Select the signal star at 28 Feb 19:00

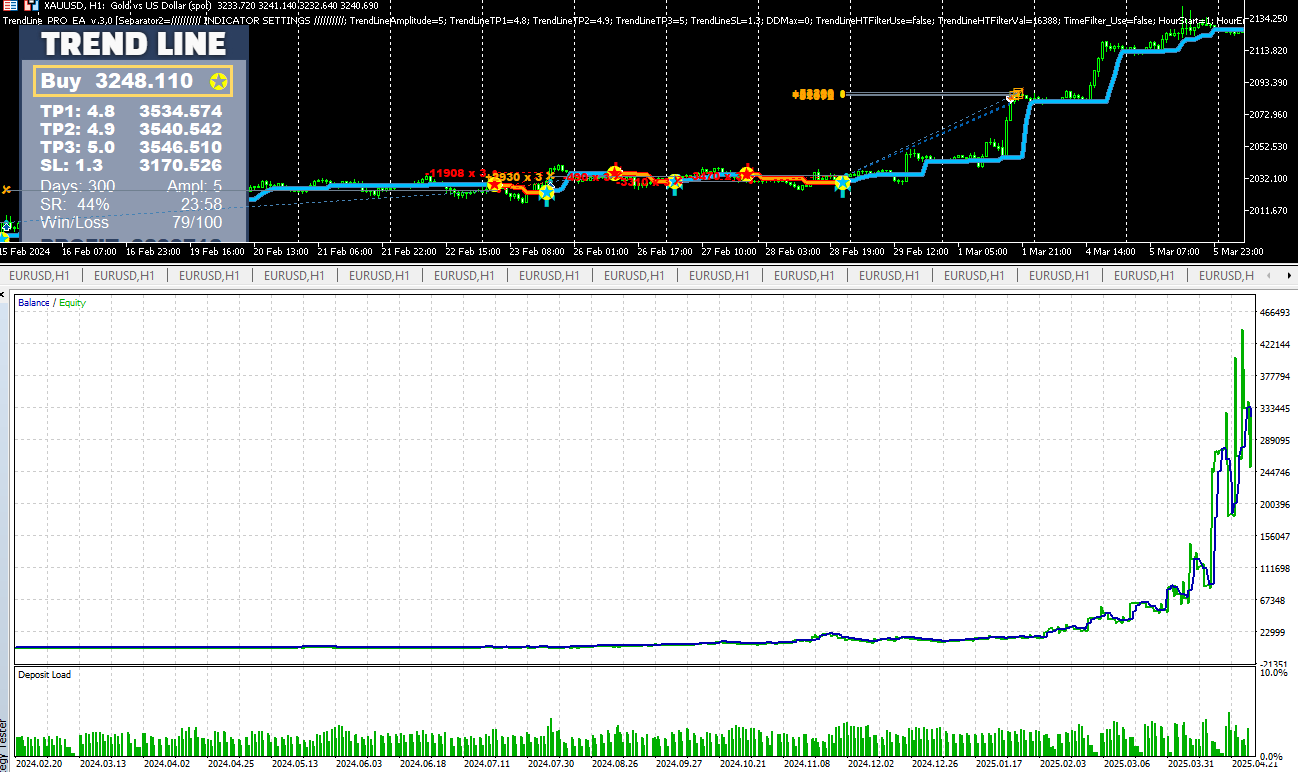[843, 183]
